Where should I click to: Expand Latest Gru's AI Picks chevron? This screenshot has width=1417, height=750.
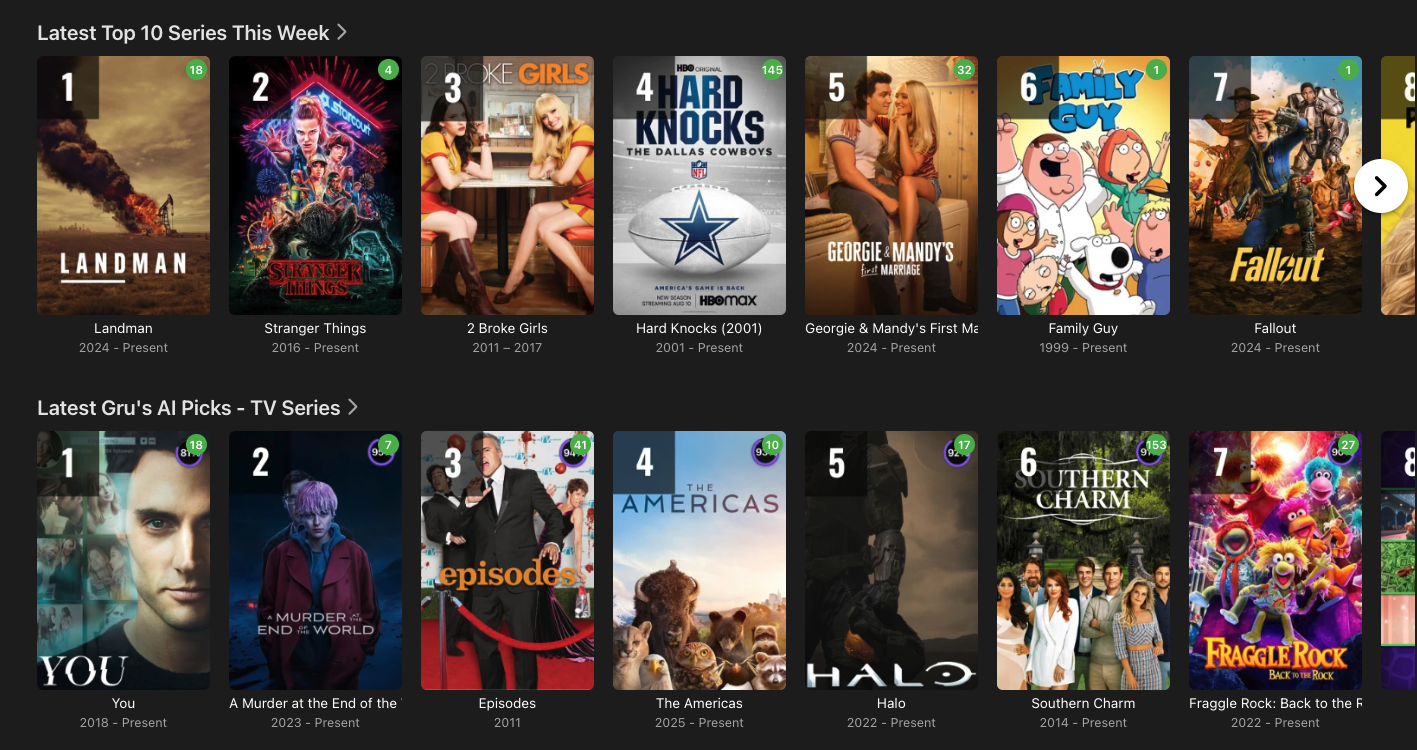(353, 407)
